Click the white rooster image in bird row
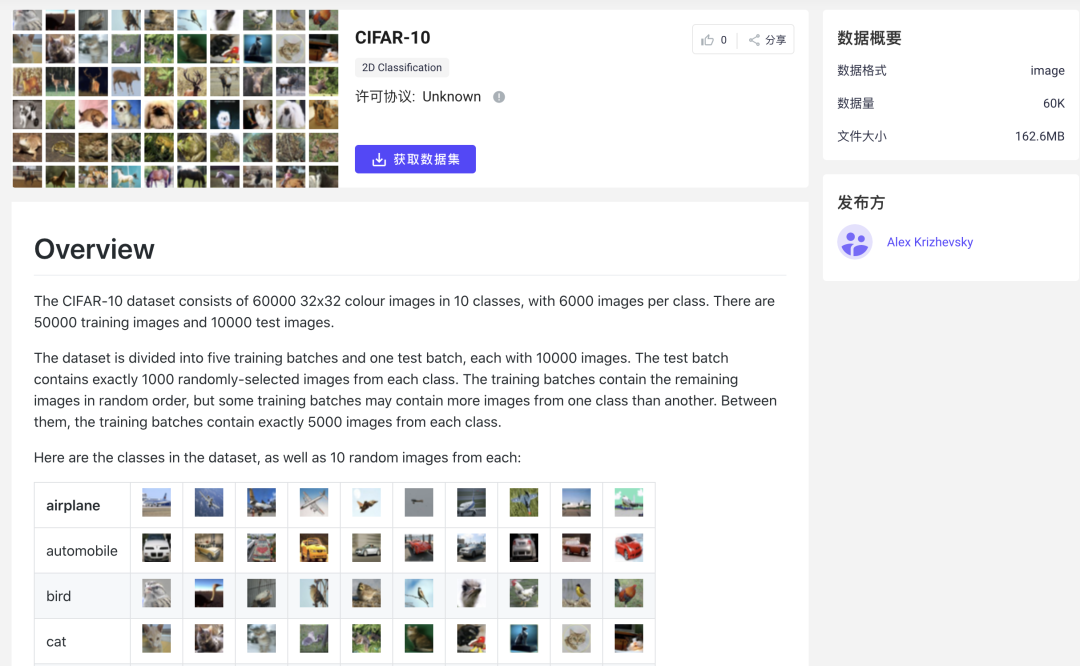Screen dimensions: 1080x666 (524, 594)
